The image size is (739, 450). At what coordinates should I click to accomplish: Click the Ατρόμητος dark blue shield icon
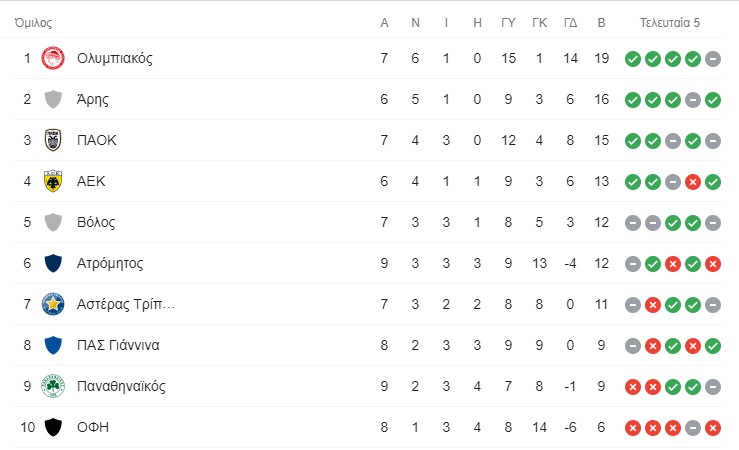53,263
